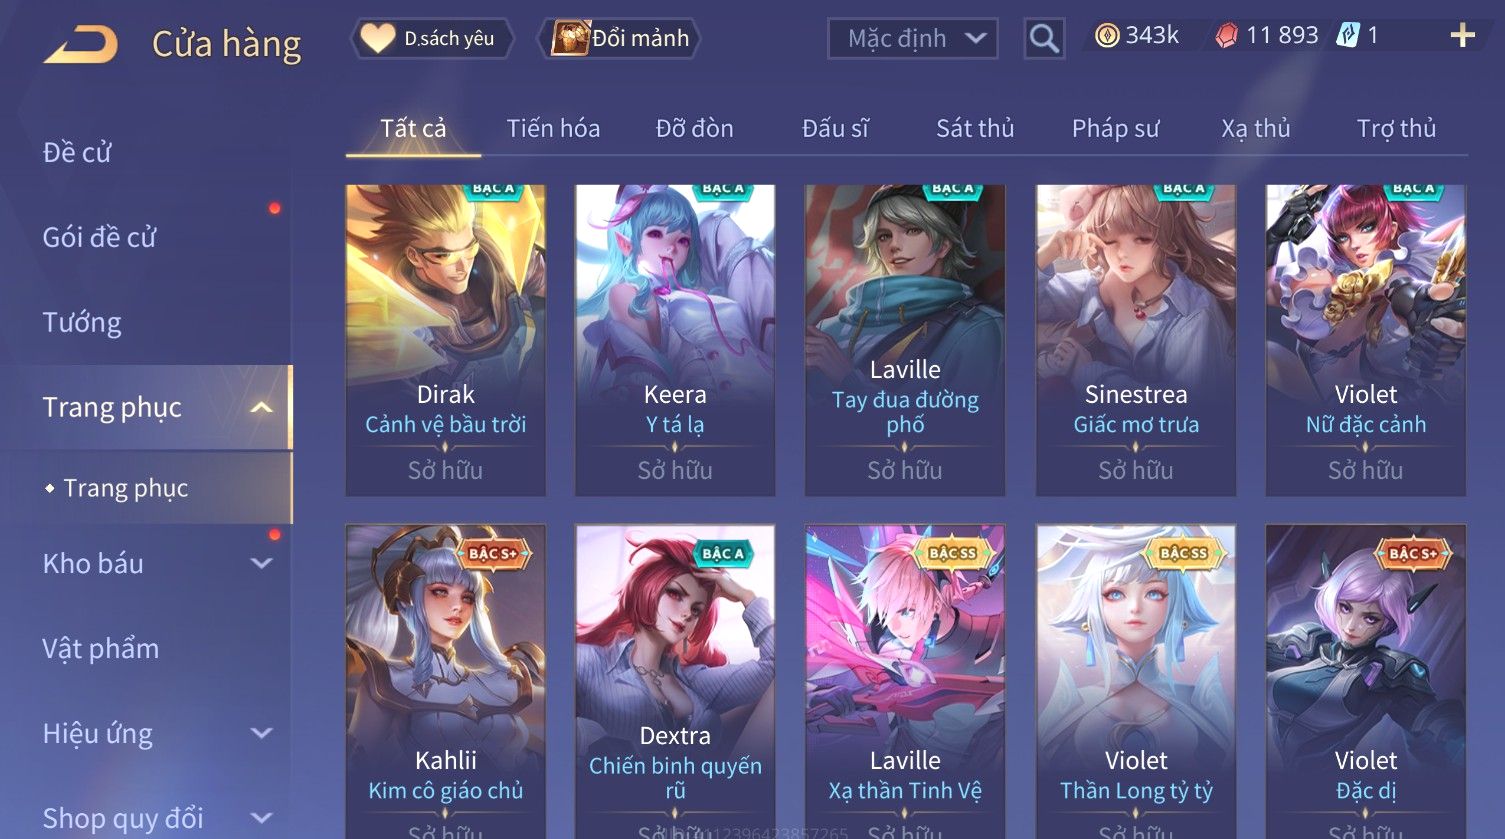
Task: Collapse the Trang phục sidebar section
Action: (261, 407)
